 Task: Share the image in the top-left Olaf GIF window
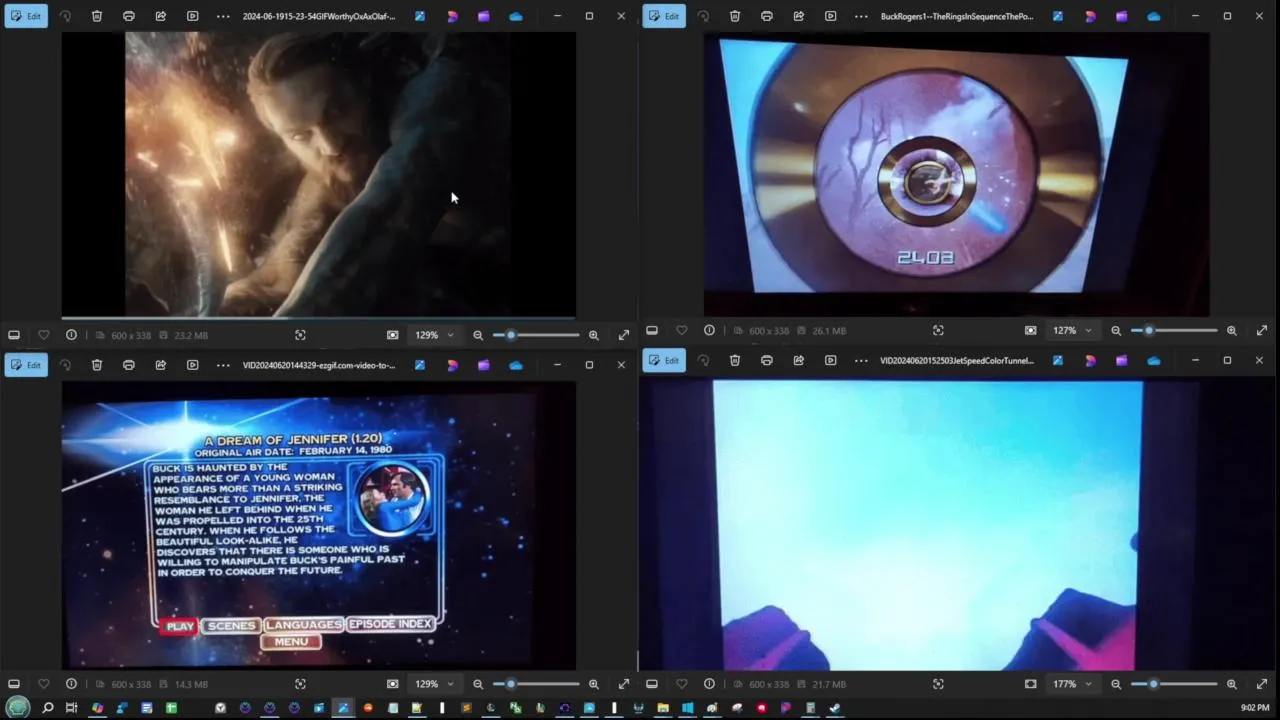pyautogui.click(x=161, y=16)
